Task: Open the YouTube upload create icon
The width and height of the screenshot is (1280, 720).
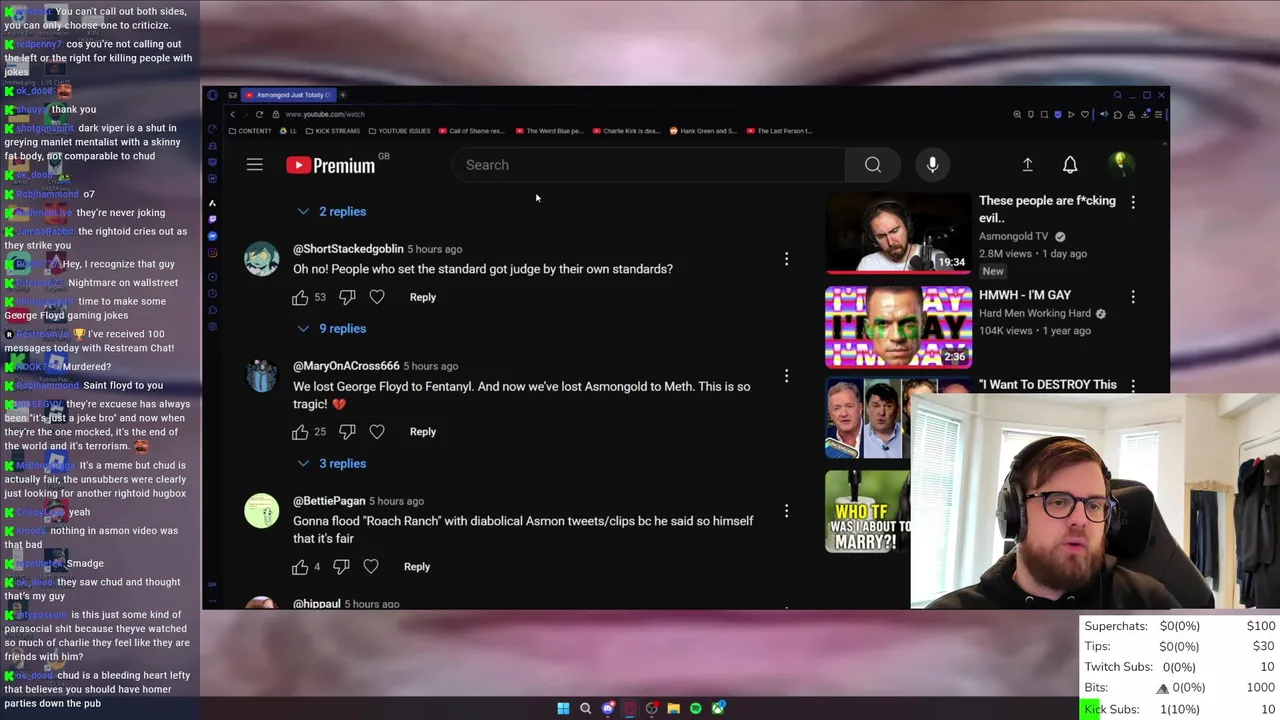Action: click(1027, 165)
